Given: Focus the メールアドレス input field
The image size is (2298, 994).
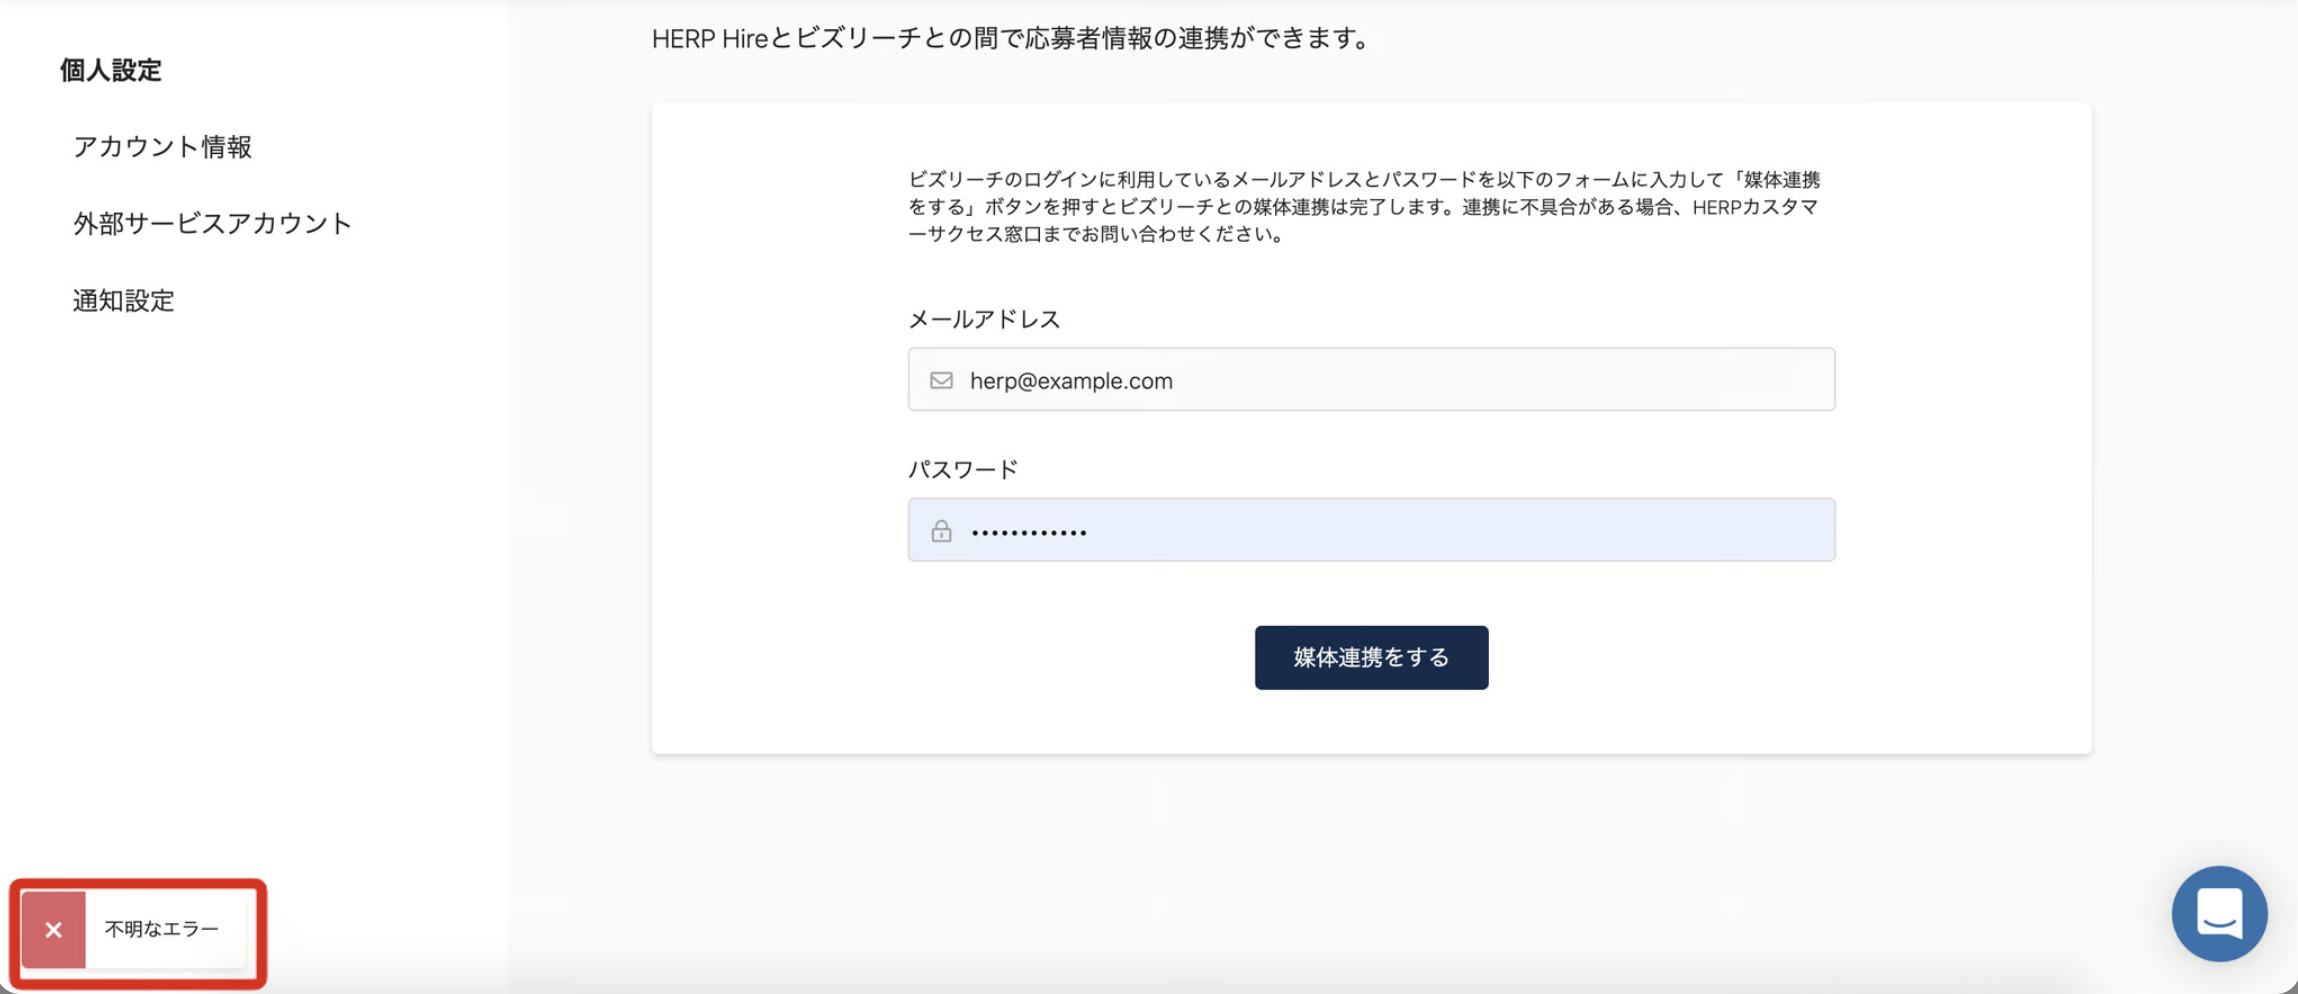Looking at the screenshot, I should coord(1400,380).
